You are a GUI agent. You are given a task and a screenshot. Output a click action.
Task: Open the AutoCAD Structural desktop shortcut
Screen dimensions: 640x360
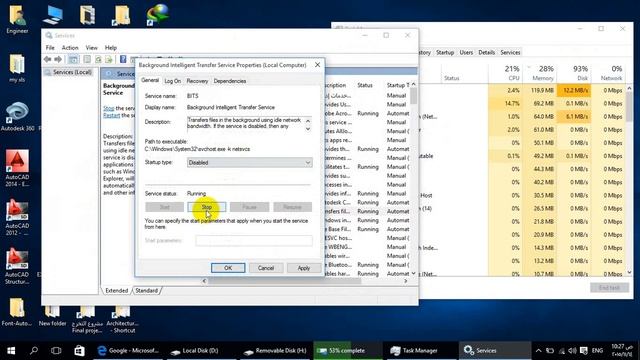(x=17, y=266)
